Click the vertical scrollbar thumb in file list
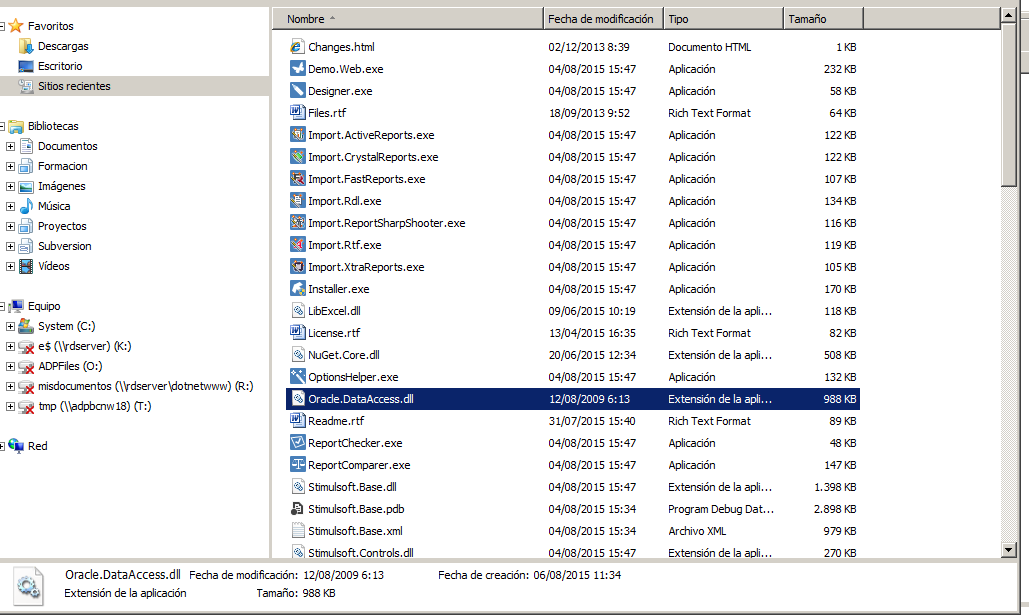The height and width of the screenshot is (615, 1029). point(1009,104)
